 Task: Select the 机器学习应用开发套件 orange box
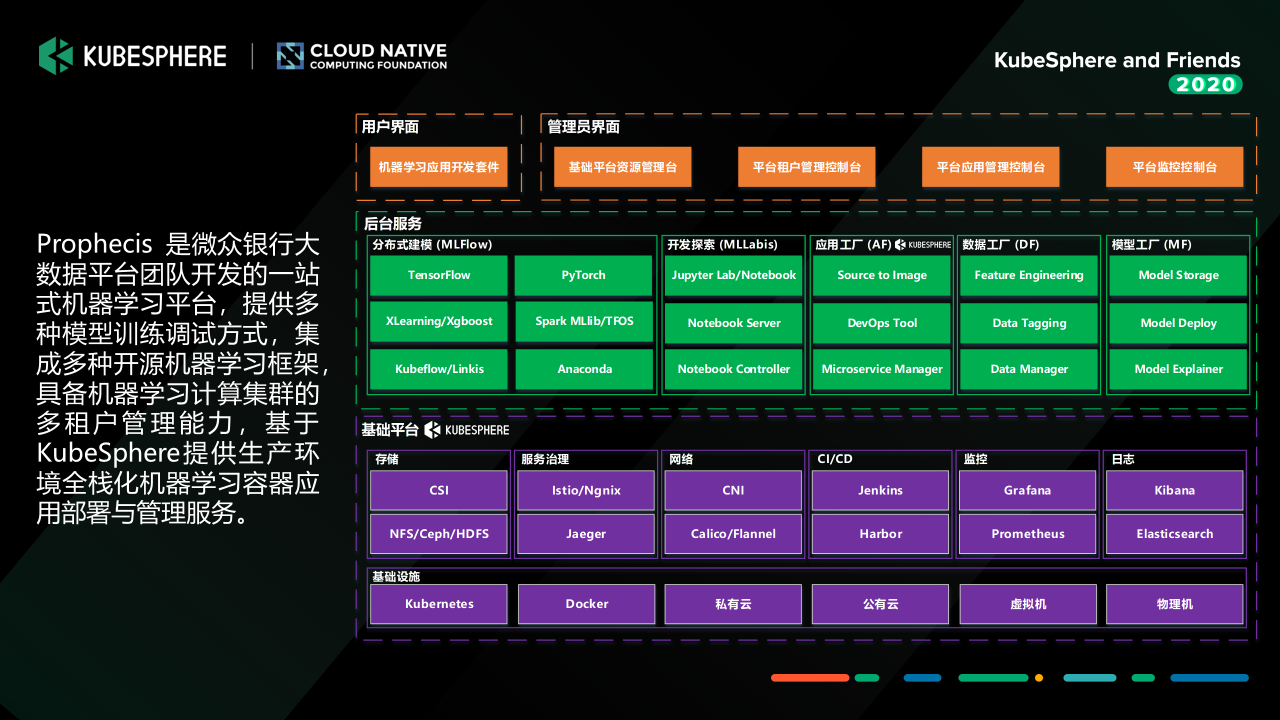tap(439, 167)
